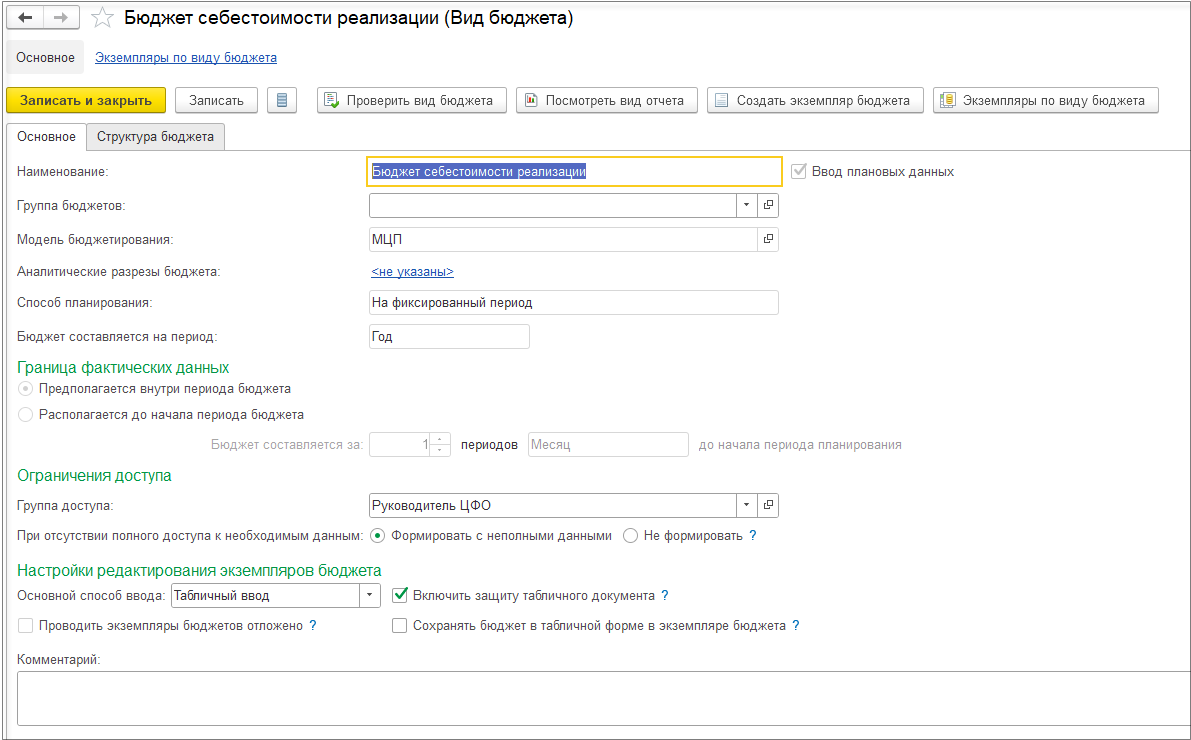
Task: Click the forward navigation arrow
Action: point(60,18)
